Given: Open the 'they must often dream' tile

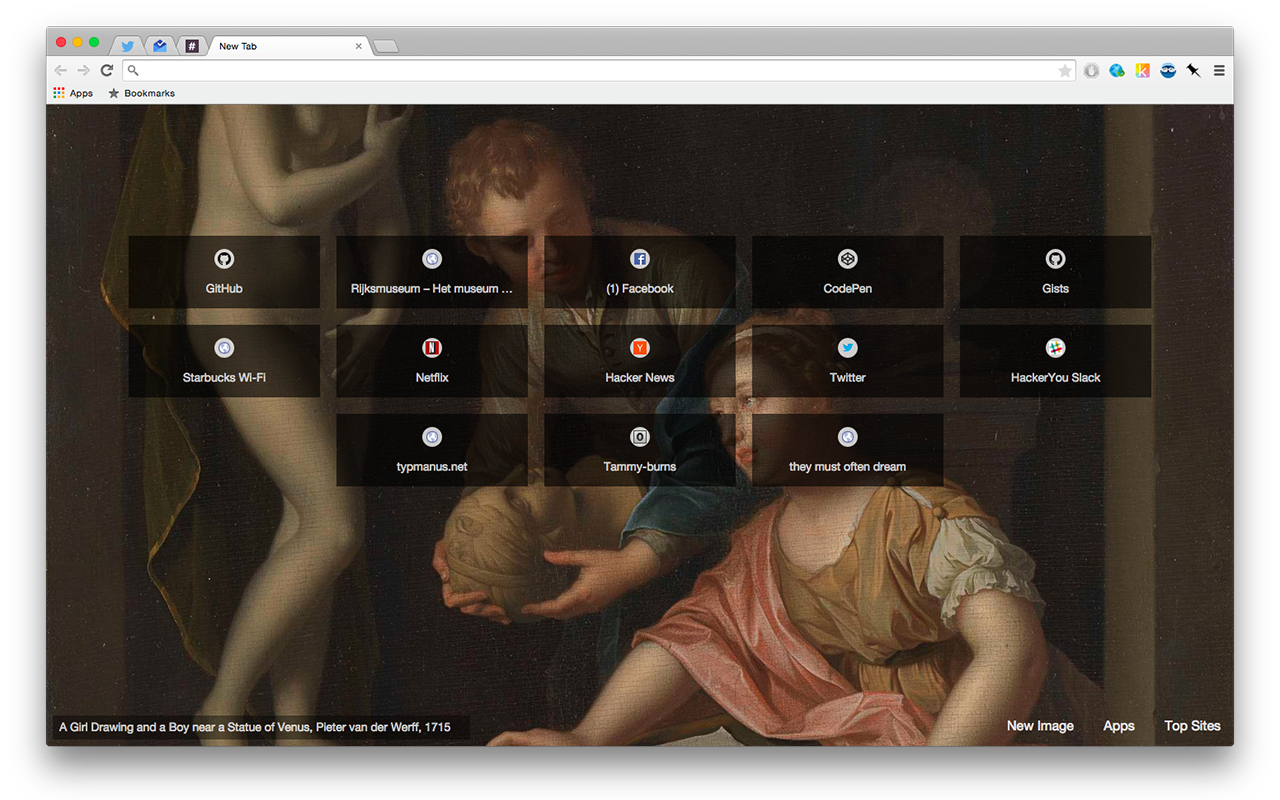Looking at the screenshot, I should (848, 450).
